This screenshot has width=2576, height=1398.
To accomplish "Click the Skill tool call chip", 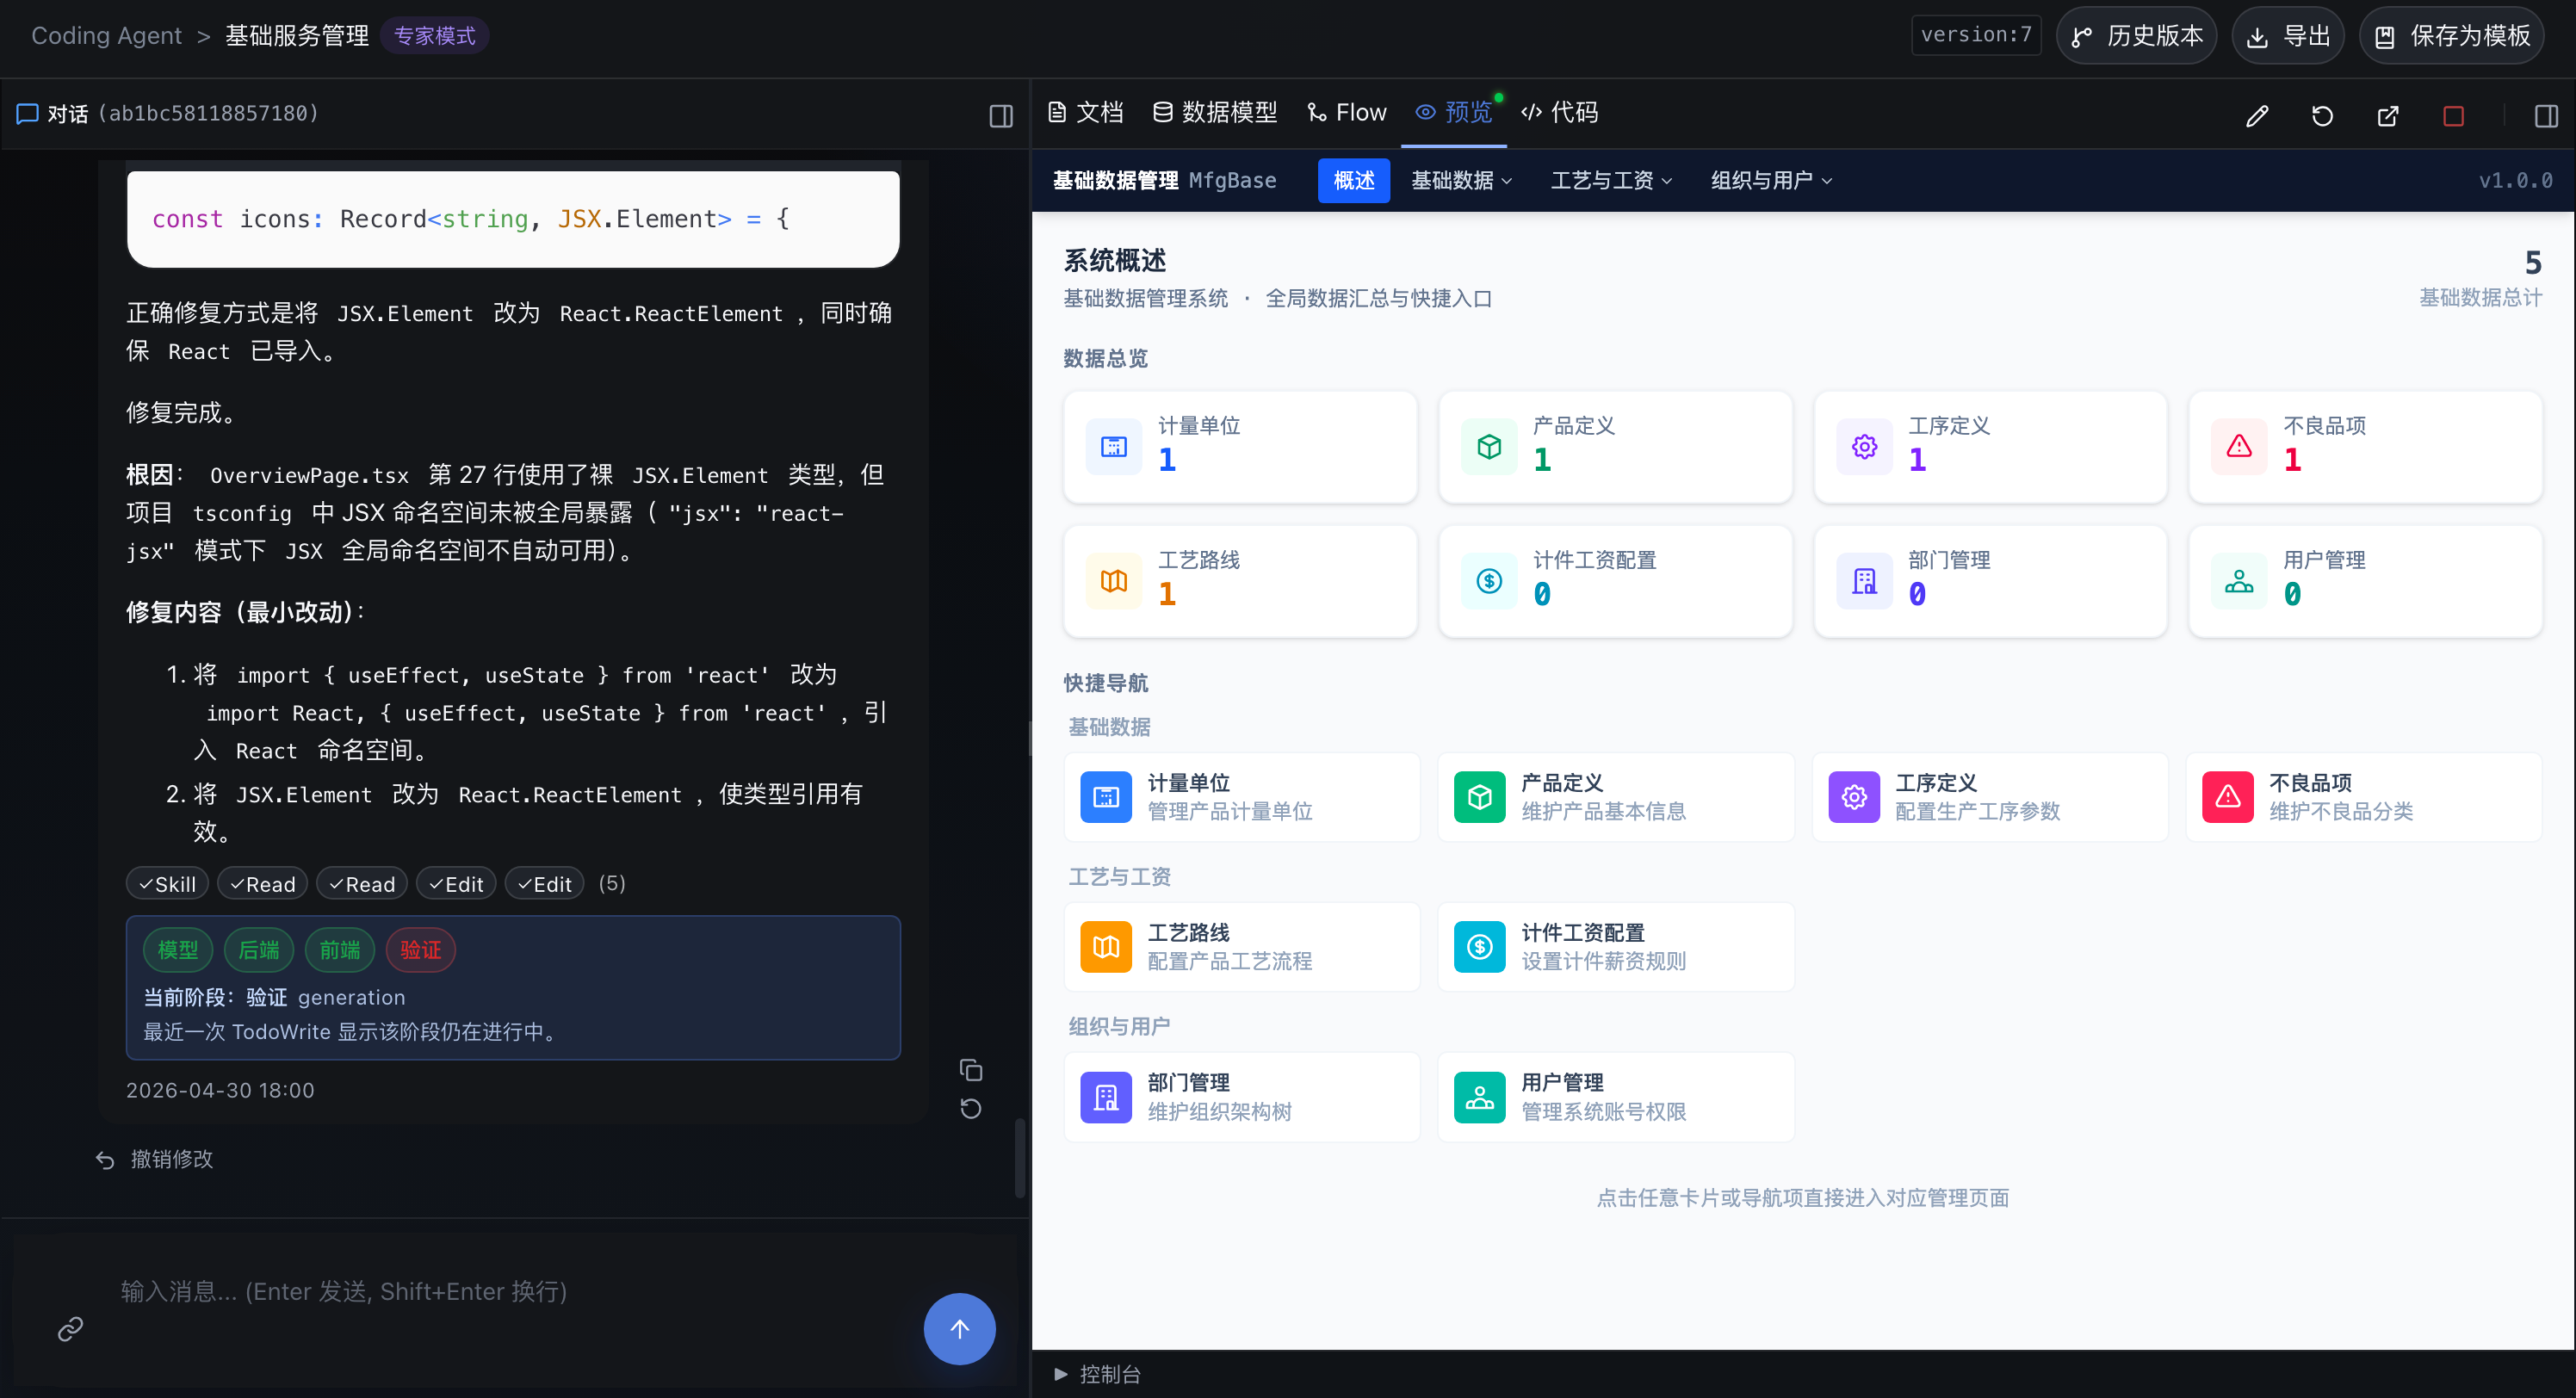I will click(x=167, y=884).
